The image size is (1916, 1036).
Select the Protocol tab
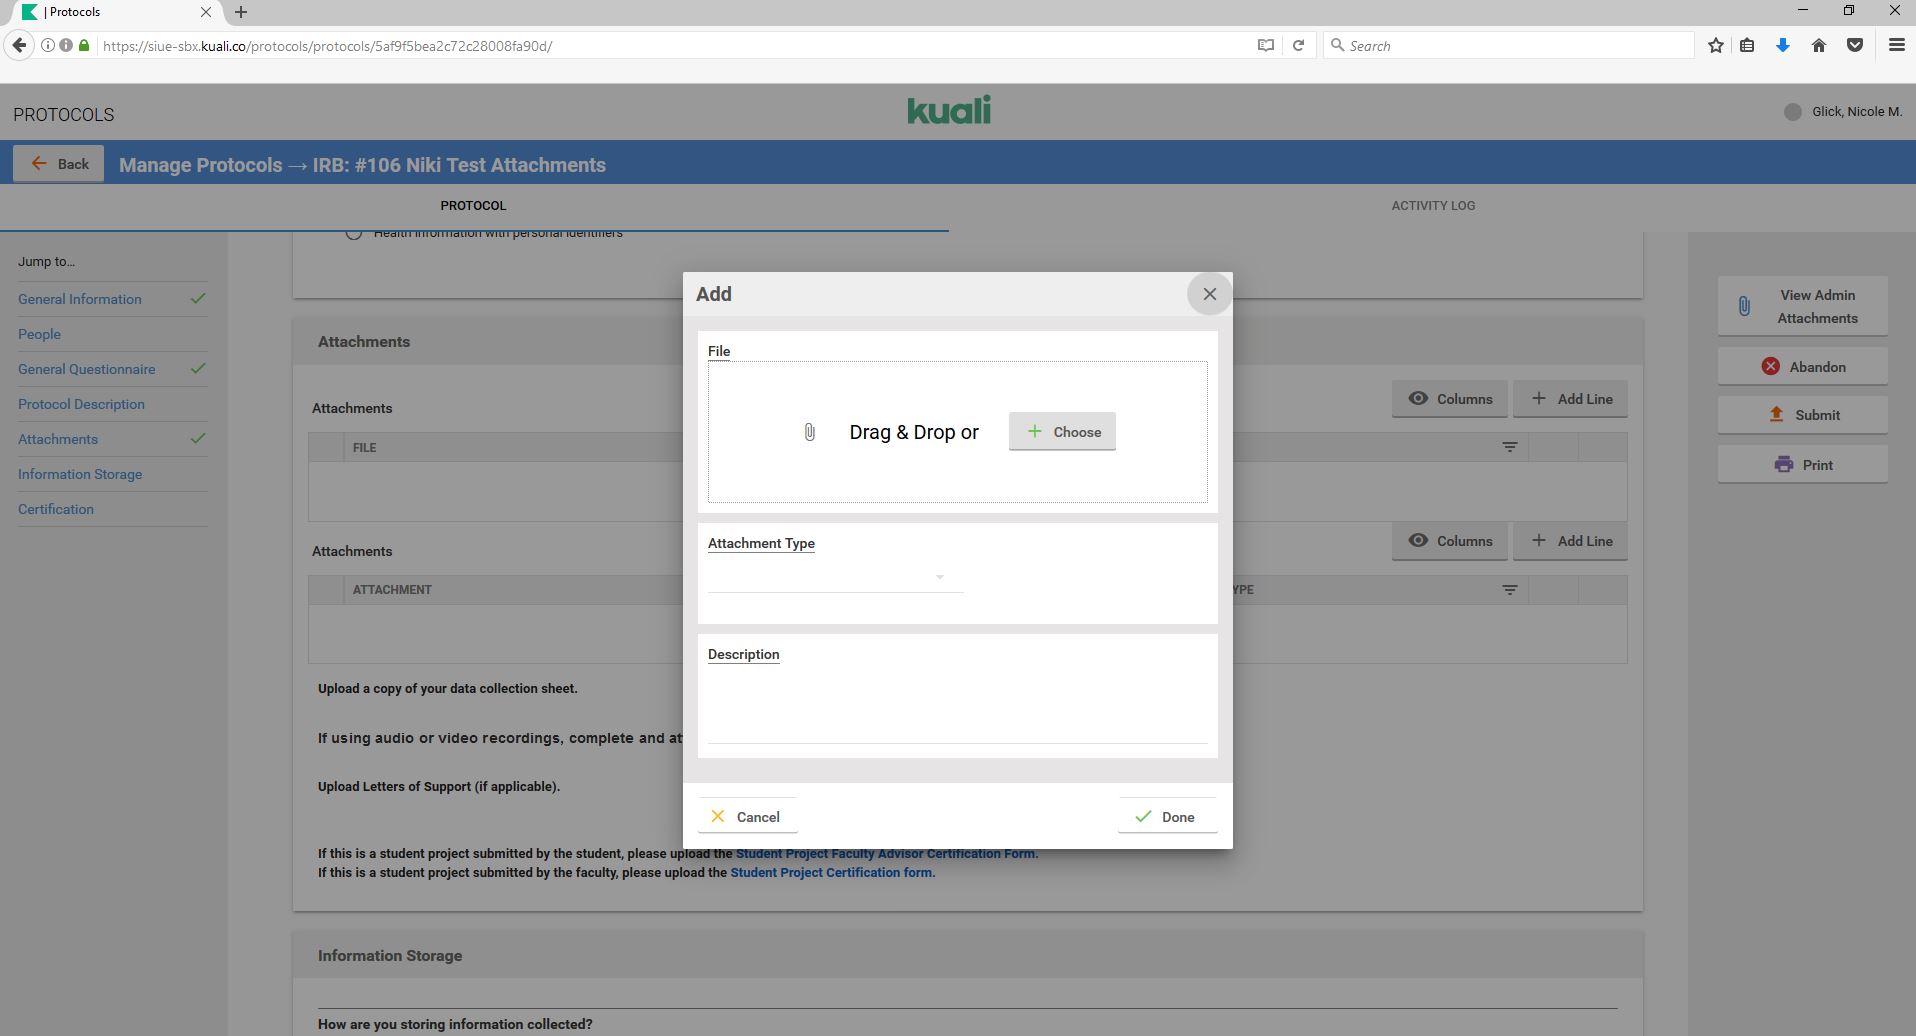(x=473, y=206)
